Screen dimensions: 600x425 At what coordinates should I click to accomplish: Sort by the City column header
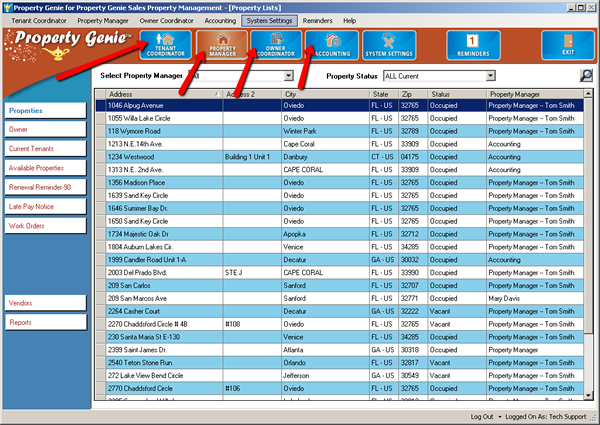point(325,94)
